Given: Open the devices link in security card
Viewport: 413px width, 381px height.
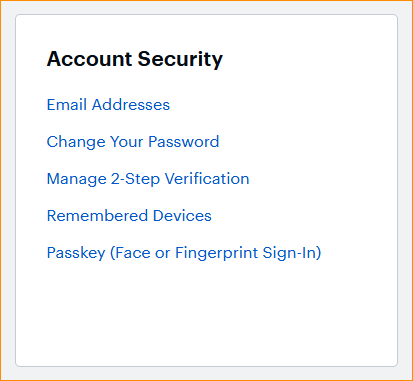Looking at the screenshot, I should [x=129, y=216].
